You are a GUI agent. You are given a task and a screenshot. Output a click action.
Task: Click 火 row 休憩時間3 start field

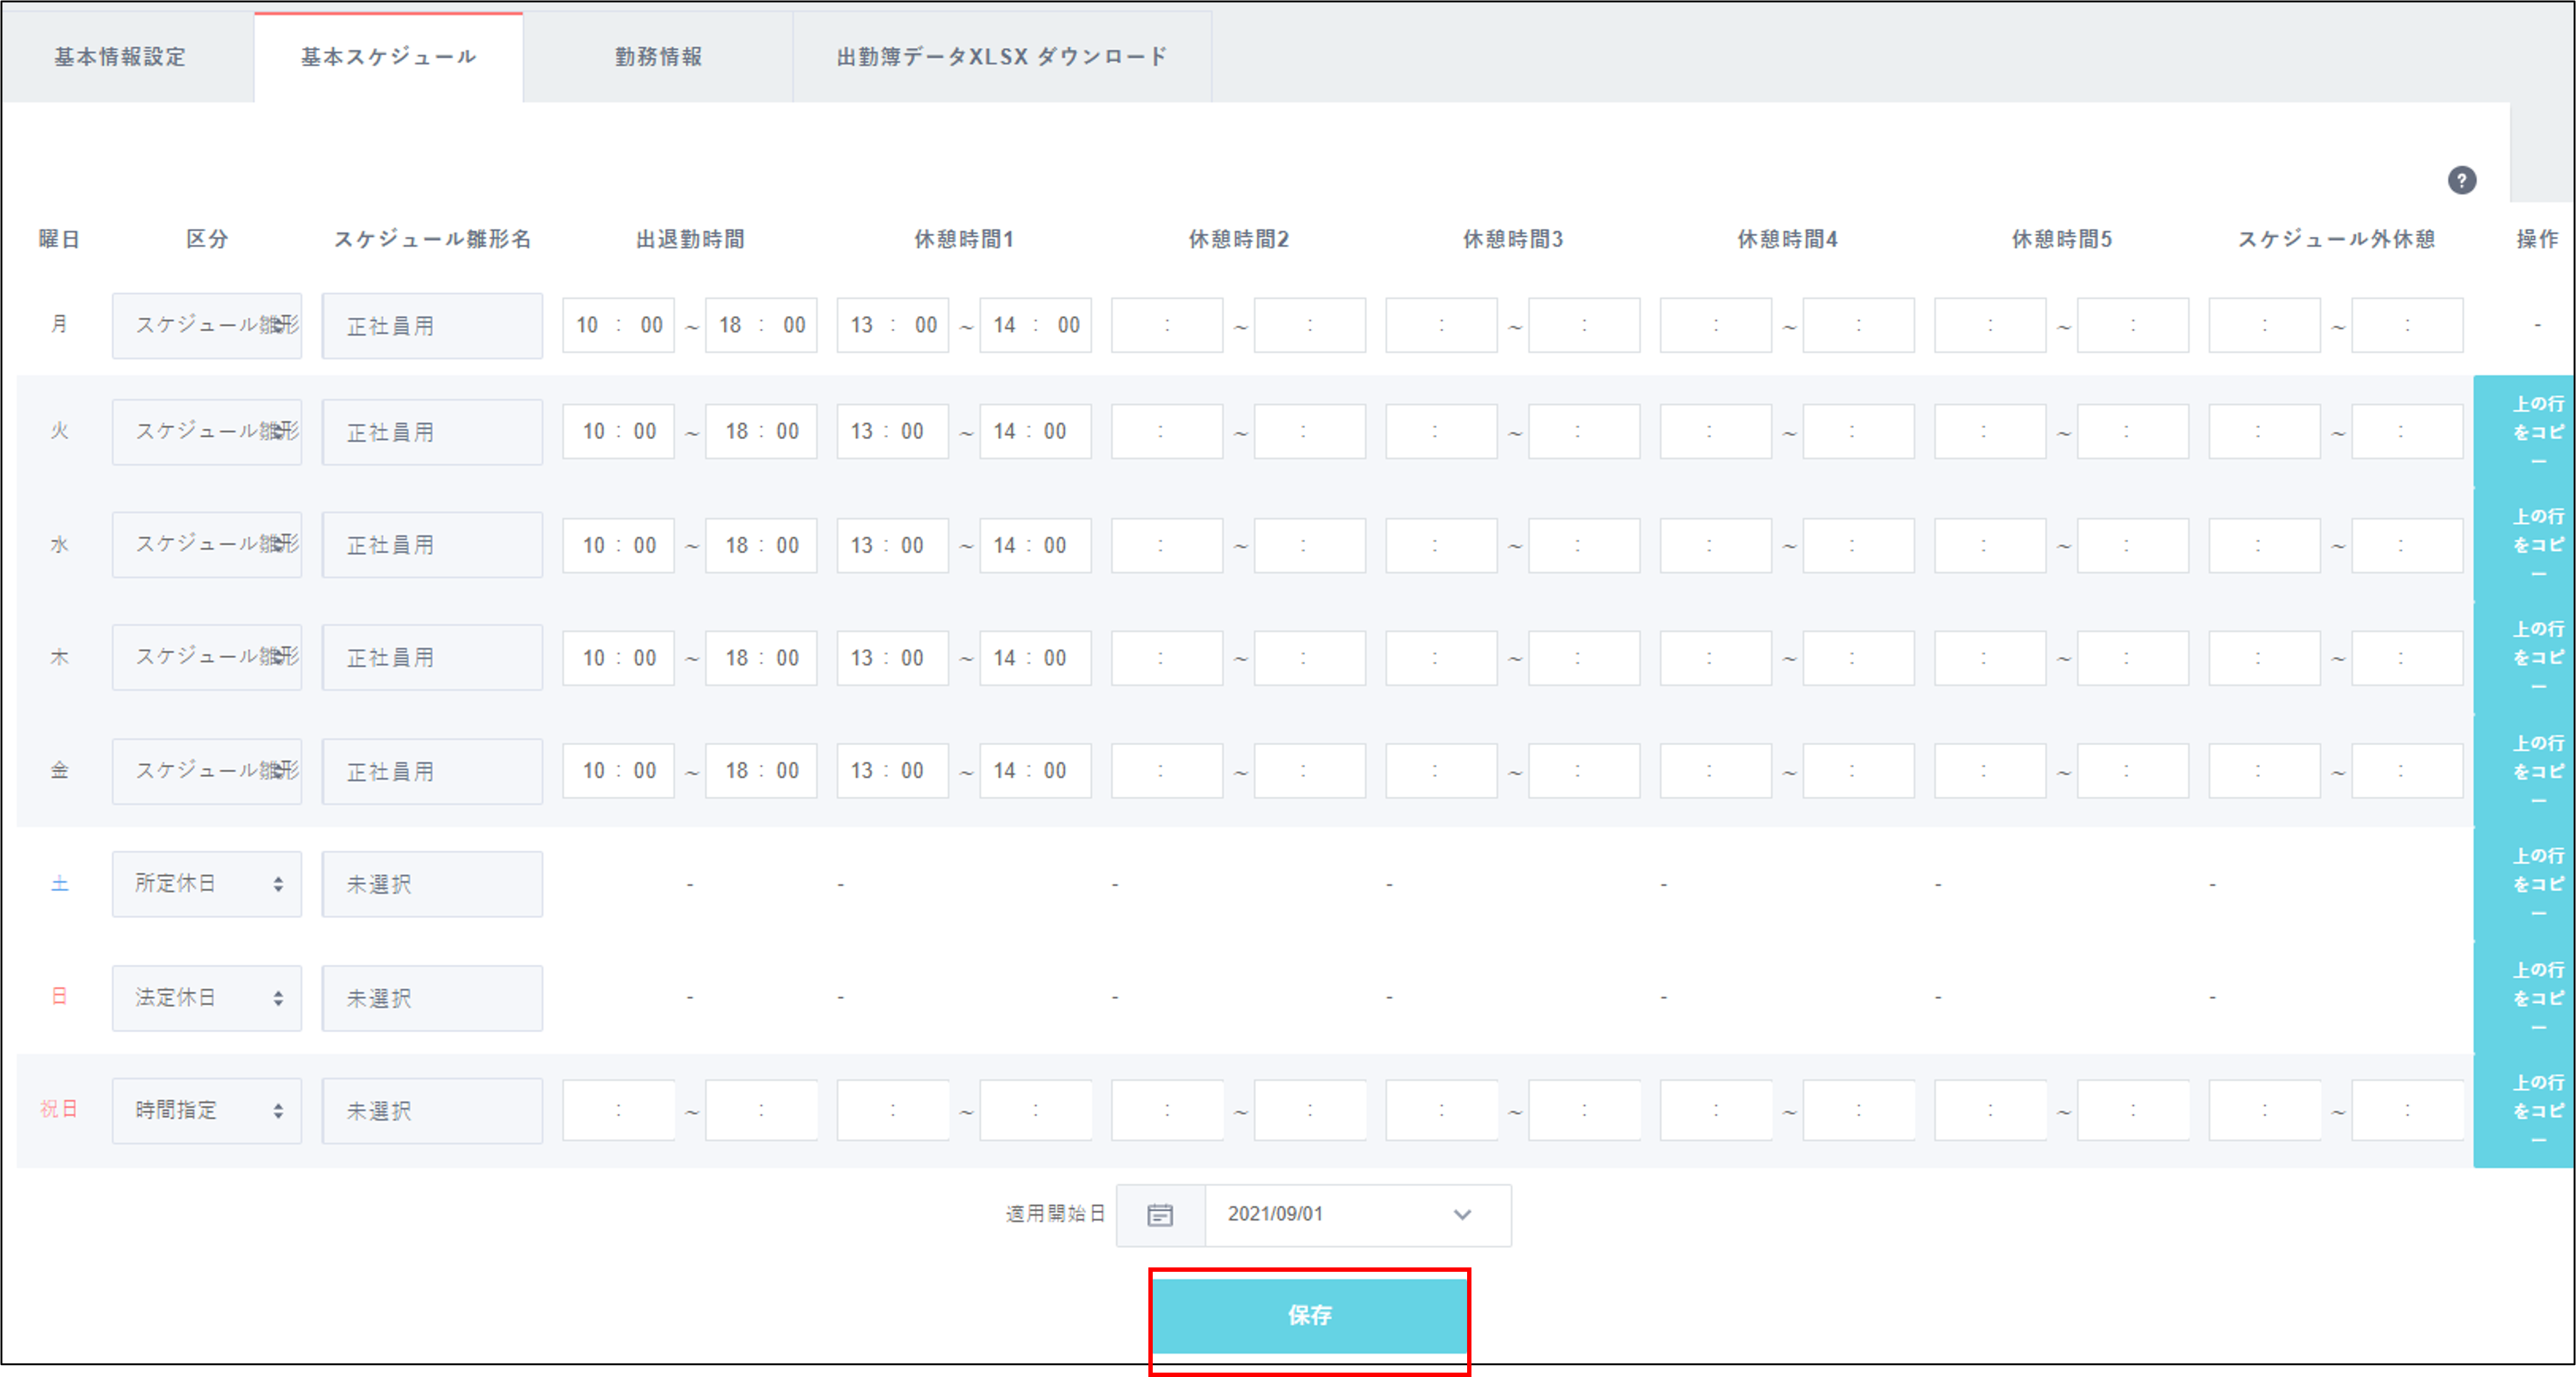coord(1441,432)
